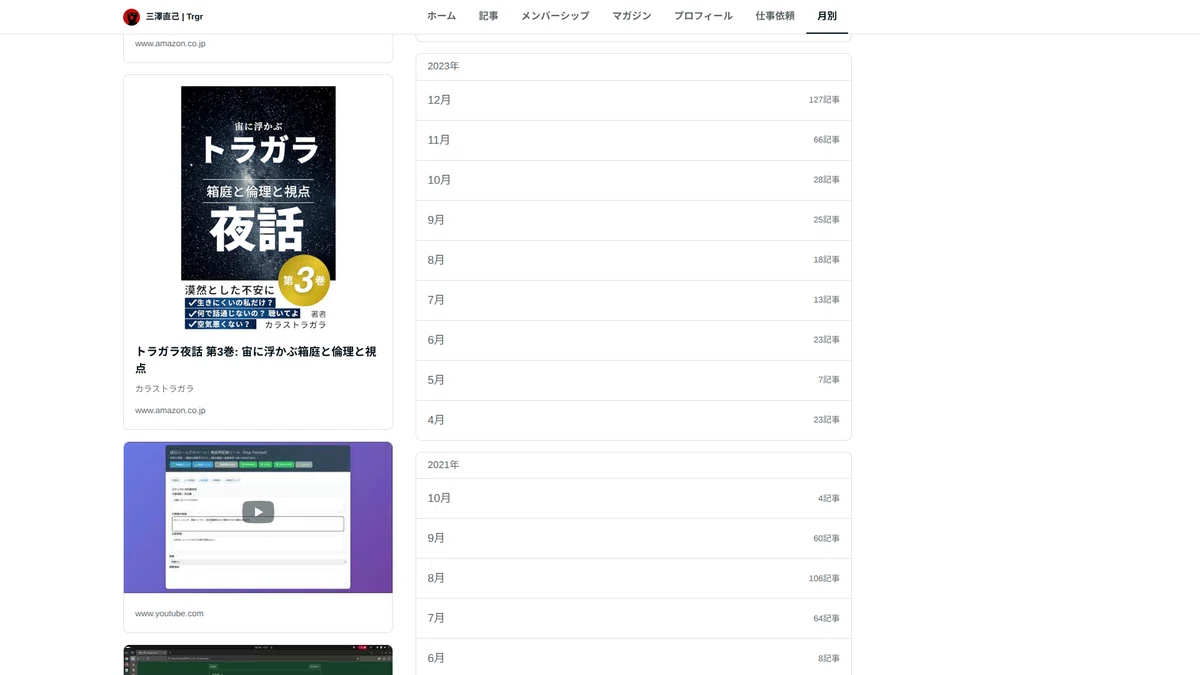
Task: Switch to the 記事 tab
Action: [488, 16]
